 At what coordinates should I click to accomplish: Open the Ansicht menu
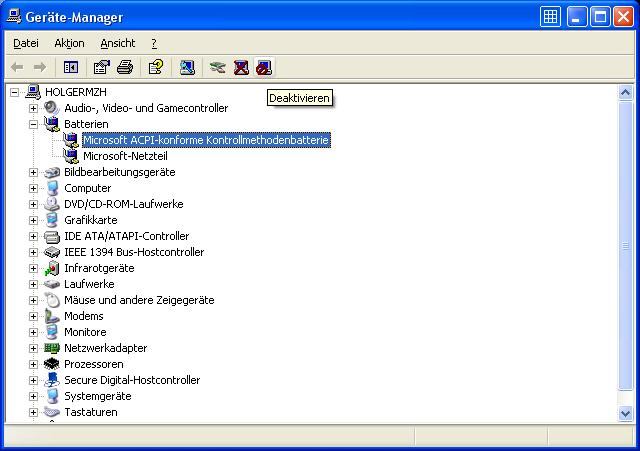click(x=118, y=43)
